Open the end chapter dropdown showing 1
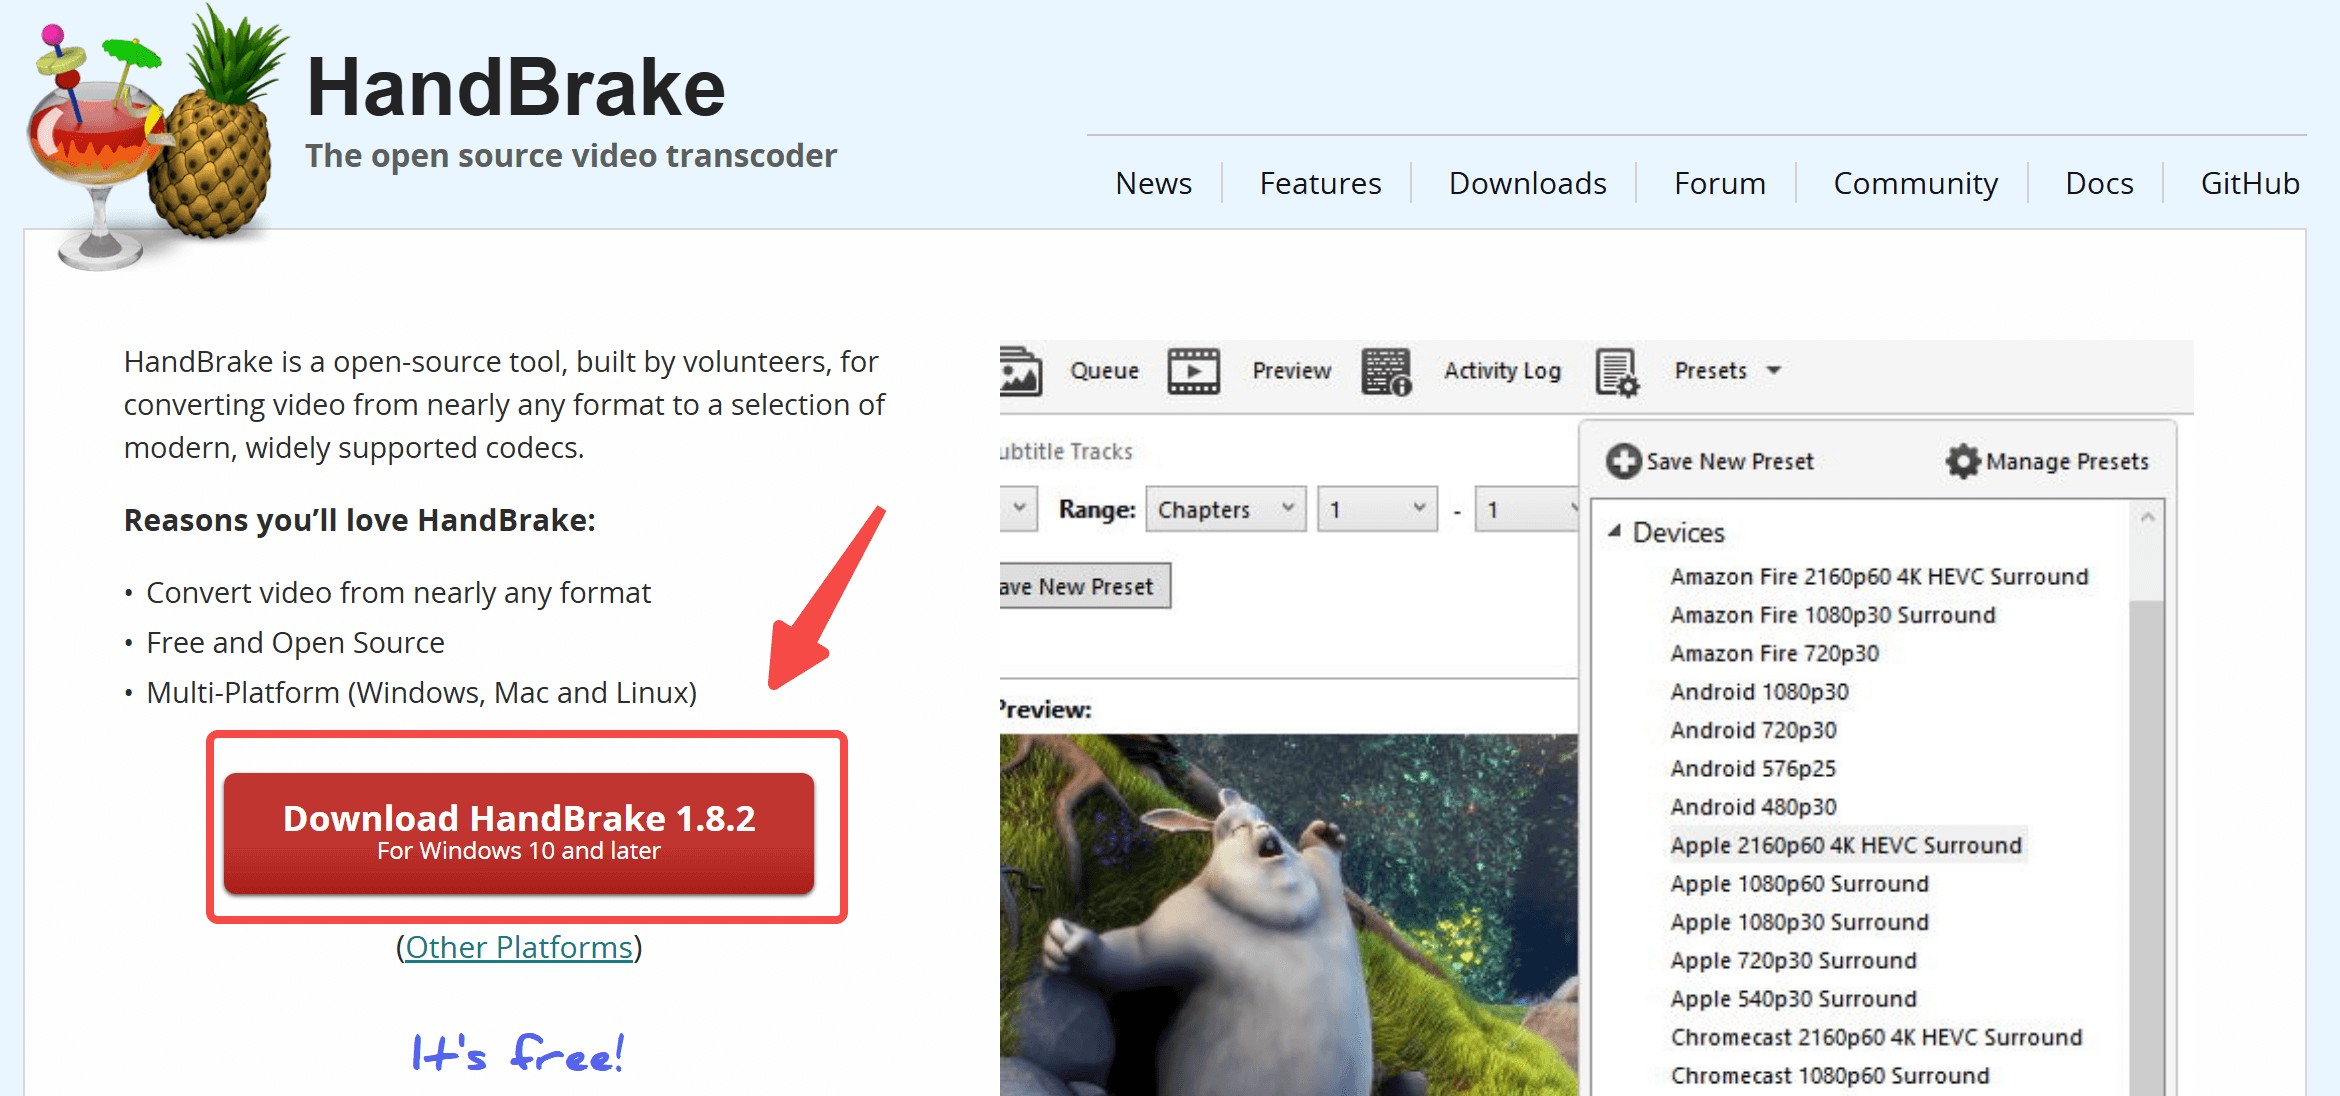The height and width of the screenshot is (1096, 2340). (1527, 509)
